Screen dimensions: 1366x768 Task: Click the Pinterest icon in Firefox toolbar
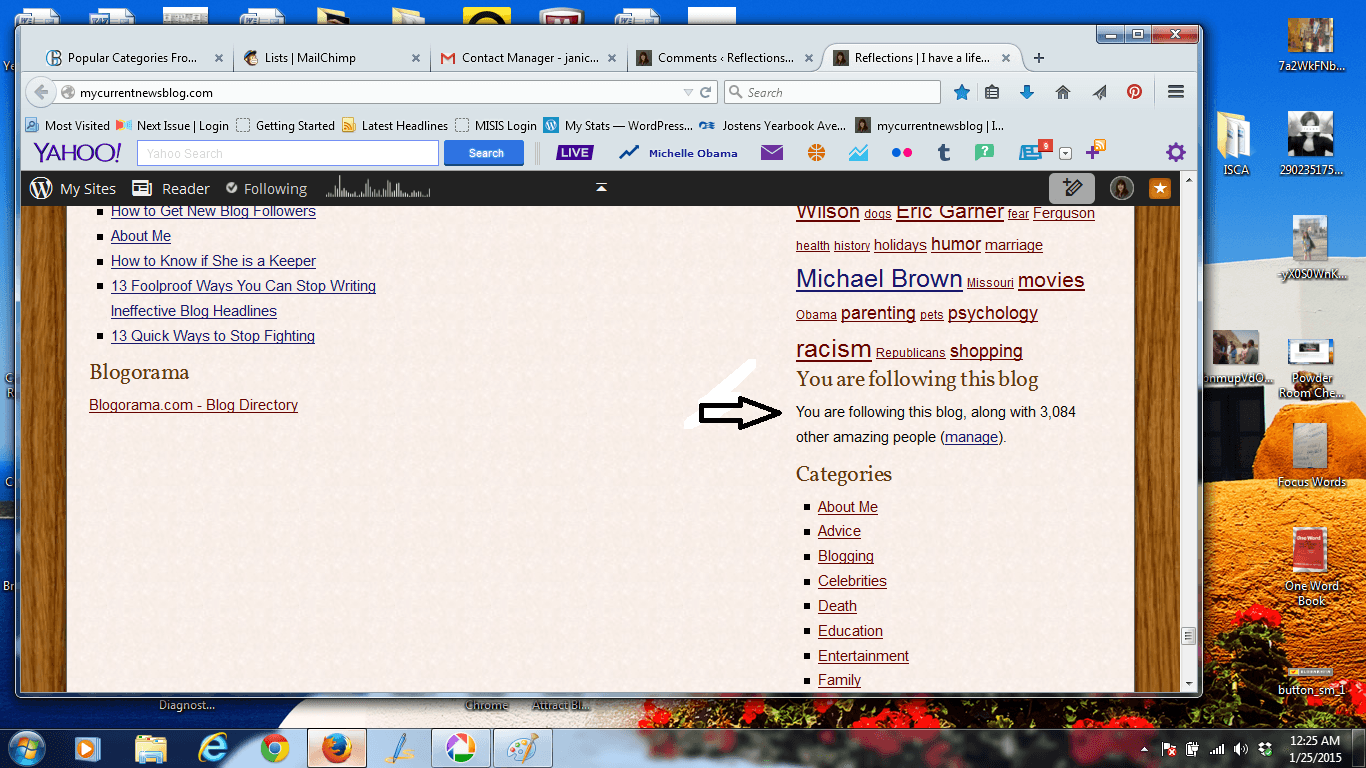[1134, 92]
